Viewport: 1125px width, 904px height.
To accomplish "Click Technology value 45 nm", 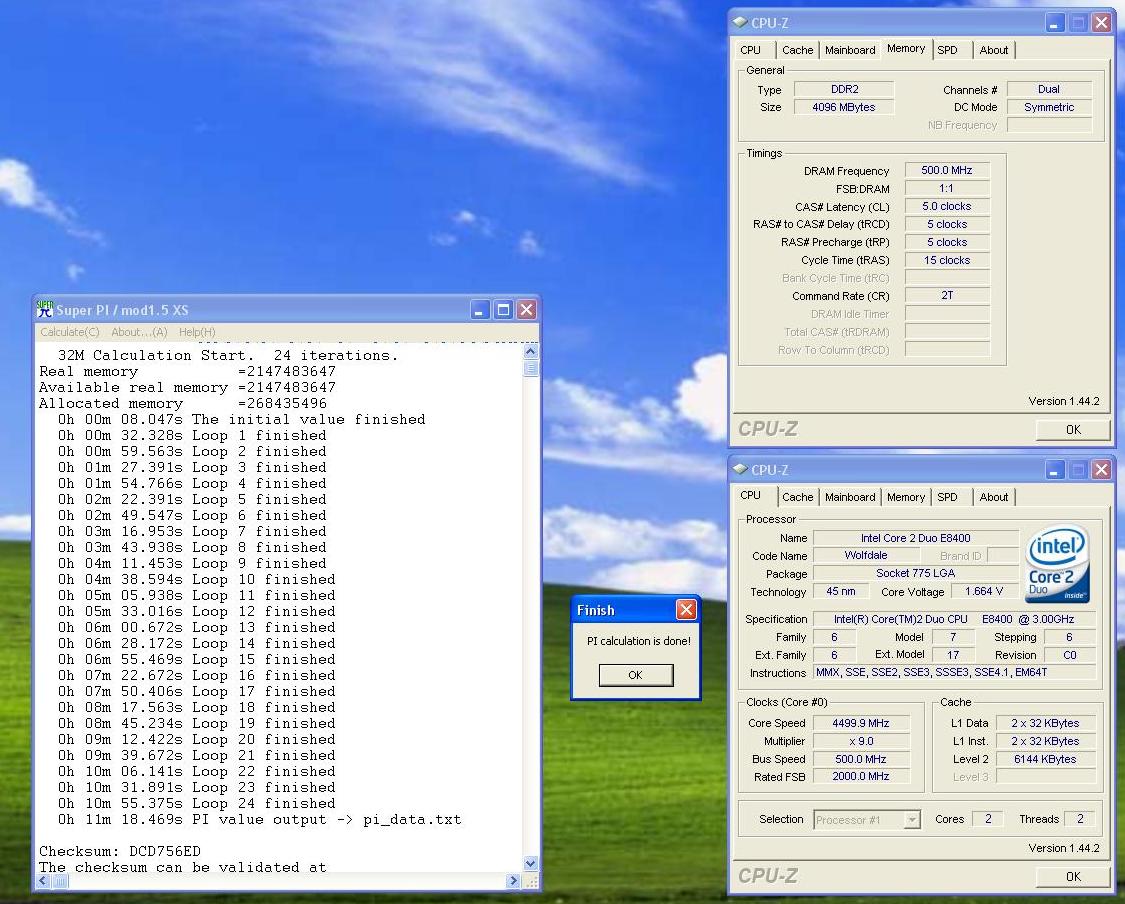I will pos(841,591).
